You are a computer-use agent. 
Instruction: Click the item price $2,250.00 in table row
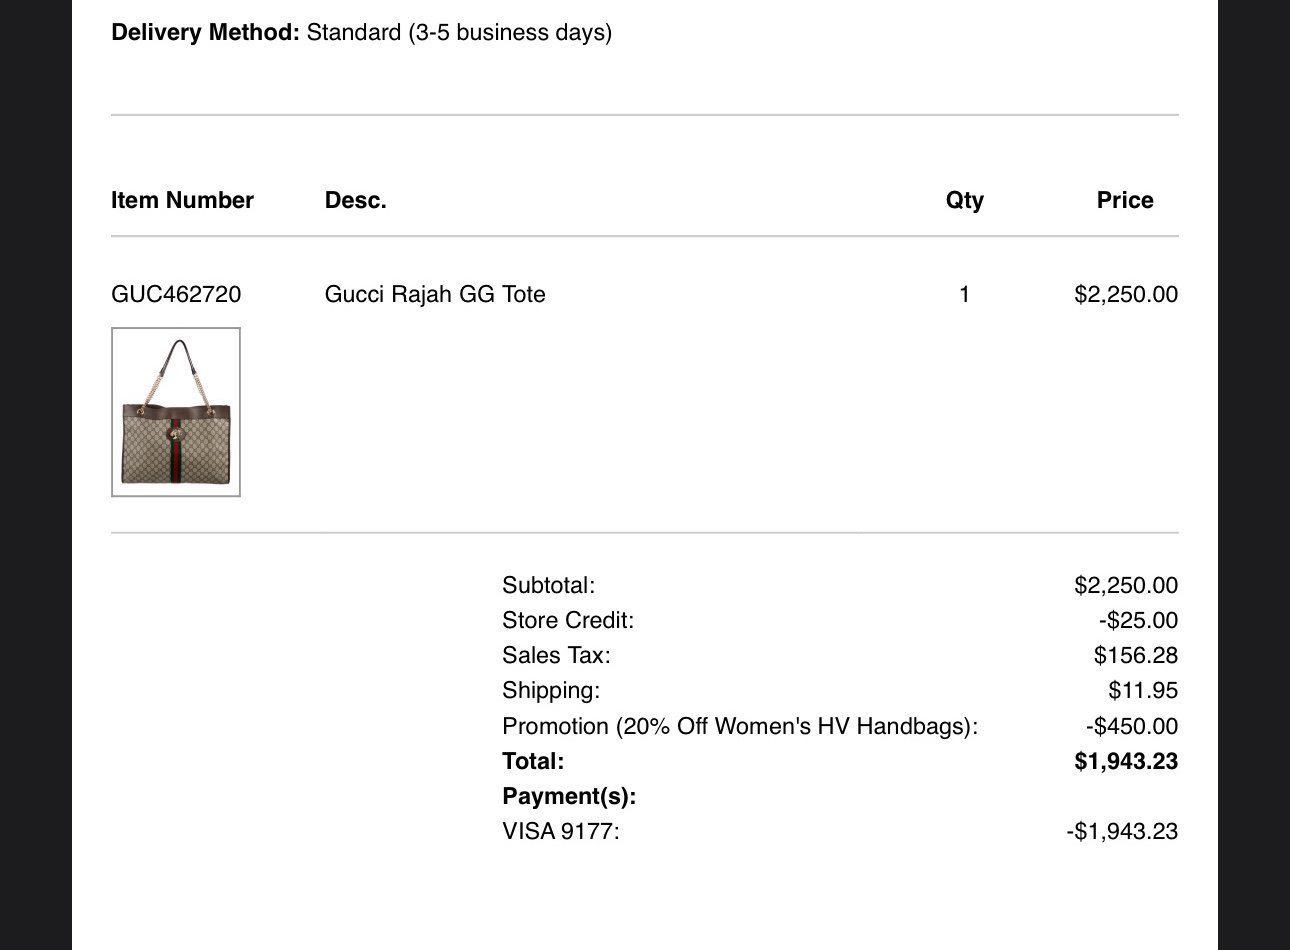click(1126, 294)
